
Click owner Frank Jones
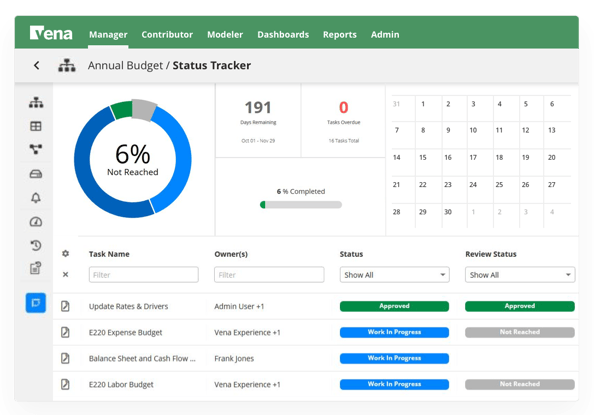[x=234, y=359]
